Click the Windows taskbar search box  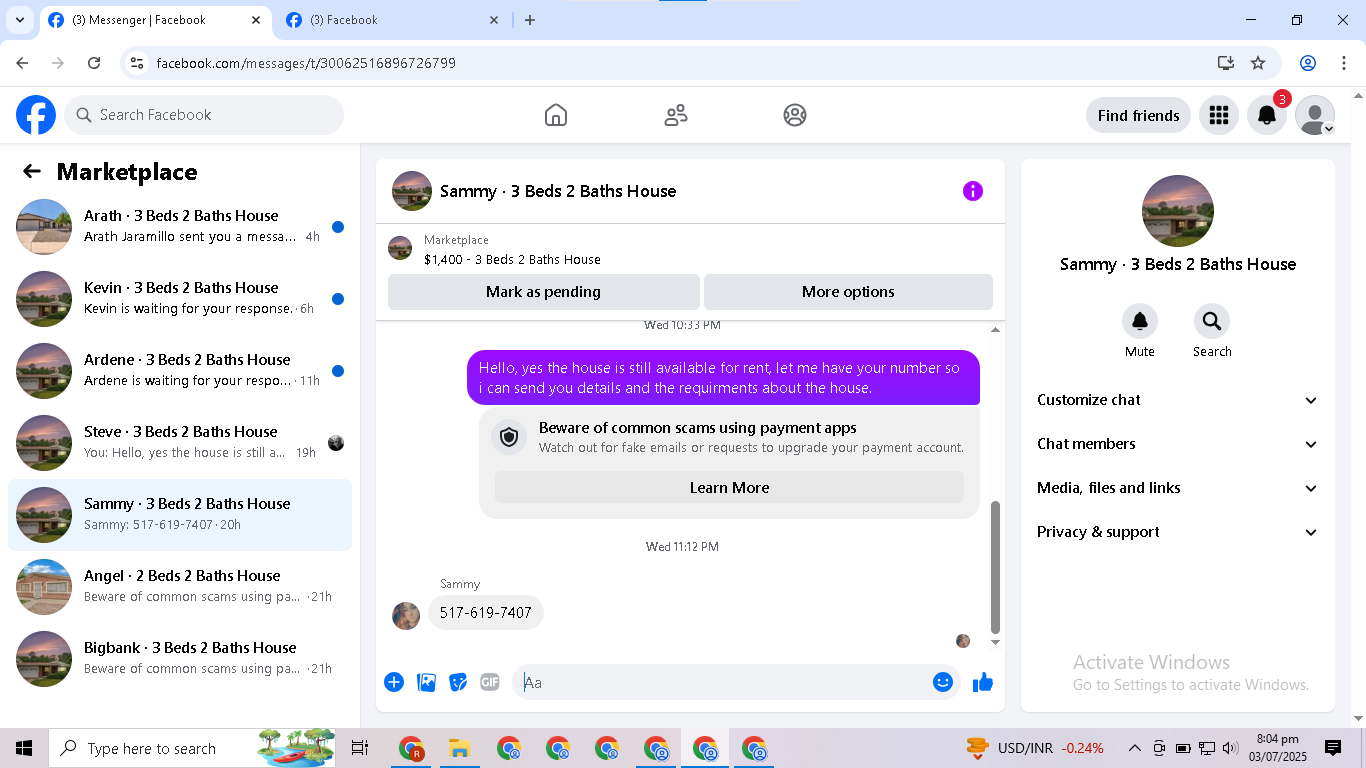point(193,748)
